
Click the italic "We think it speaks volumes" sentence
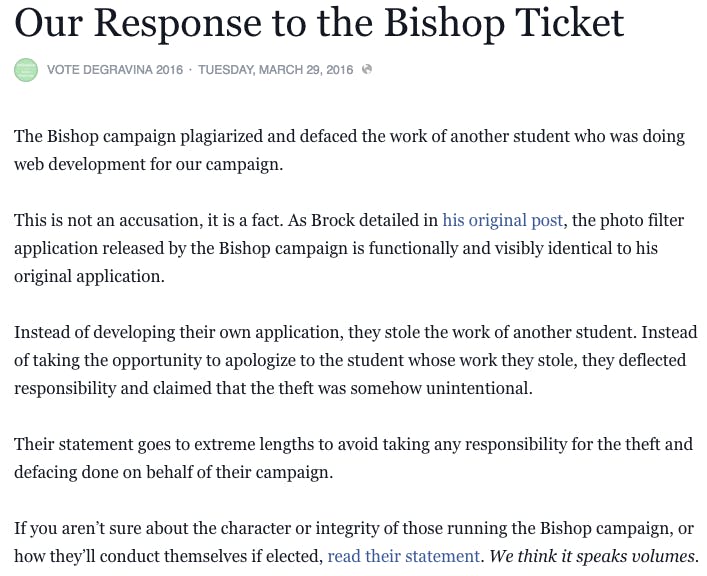click(x=593, y=556)
